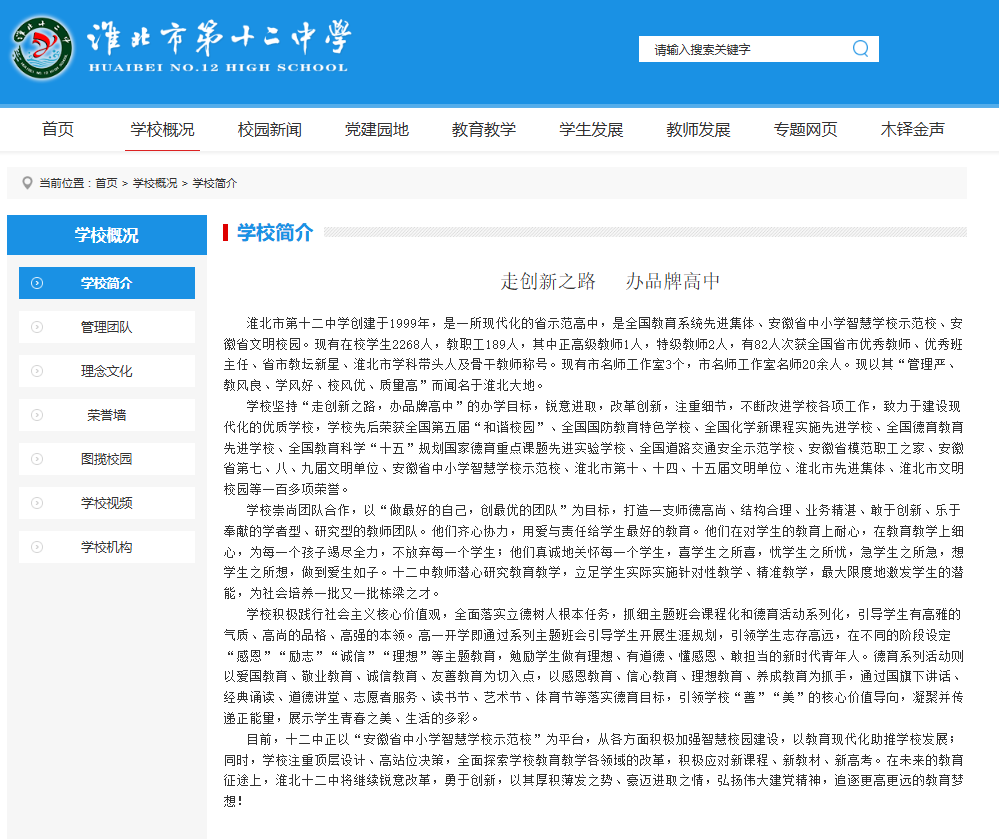Click the 淮北市第十二中学 header title
The image size is (999, 839).
click(219, 37)
